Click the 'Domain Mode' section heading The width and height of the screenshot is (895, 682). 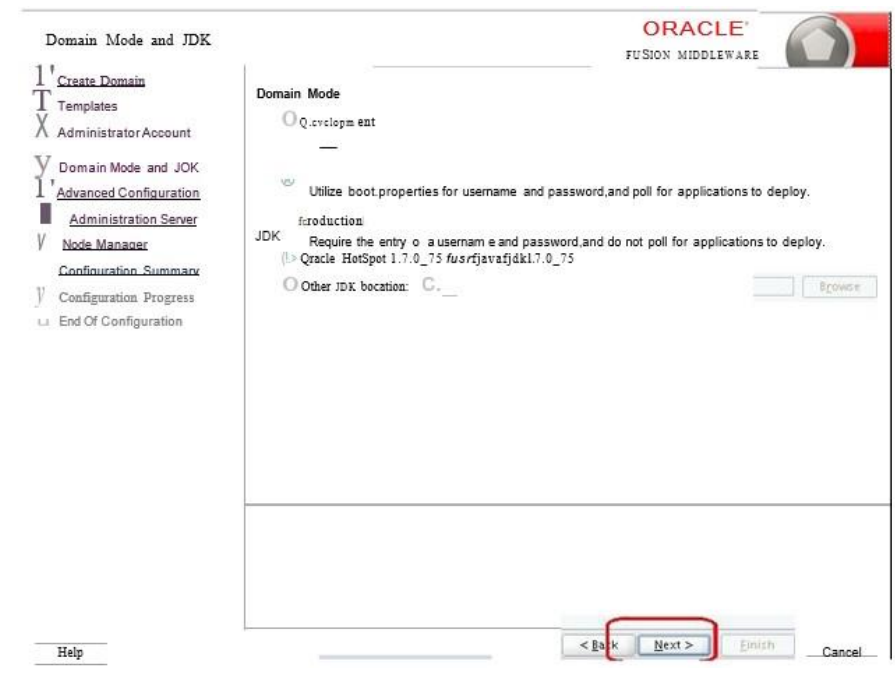298,94
